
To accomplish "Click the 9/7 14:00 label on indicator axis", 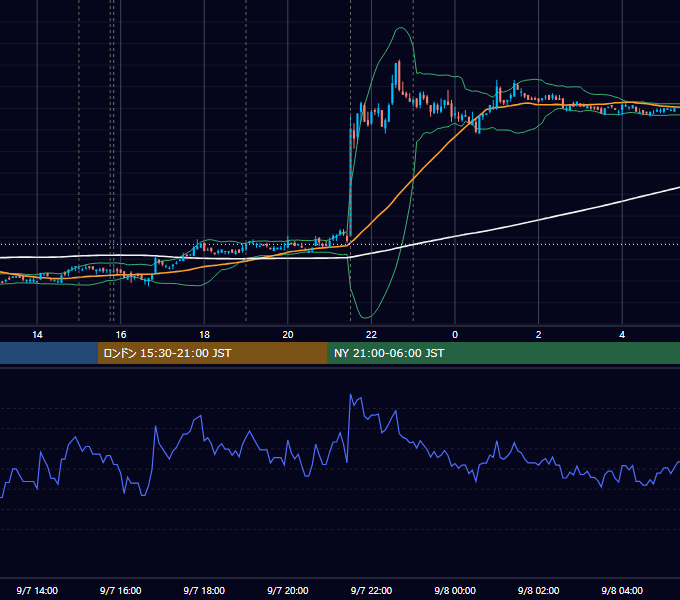I will click(x=37, y=590).
